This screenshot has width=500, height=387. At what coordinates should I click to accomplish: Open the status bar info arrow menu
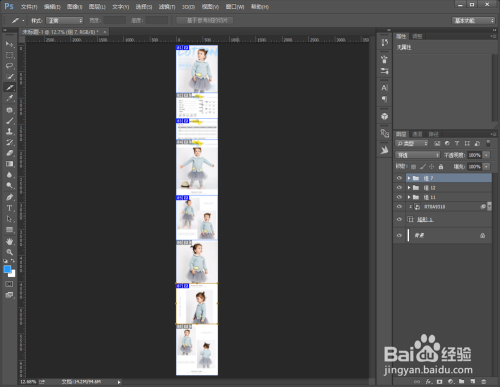119,382
